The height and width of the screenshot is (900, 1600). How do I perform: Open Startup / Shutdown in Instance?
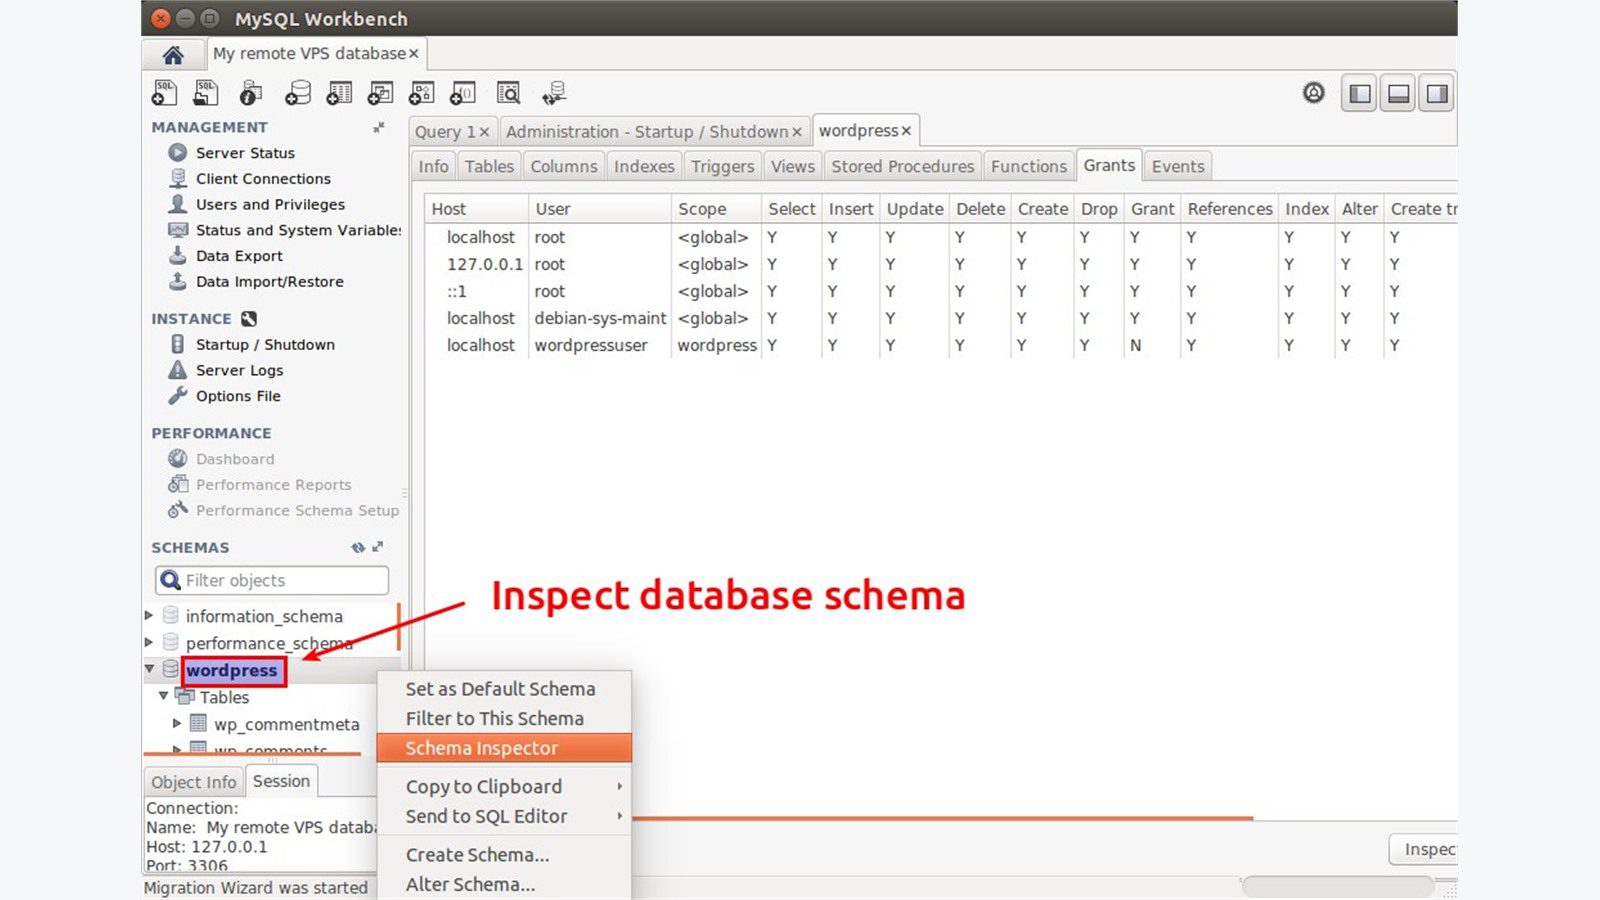(265, 344)
